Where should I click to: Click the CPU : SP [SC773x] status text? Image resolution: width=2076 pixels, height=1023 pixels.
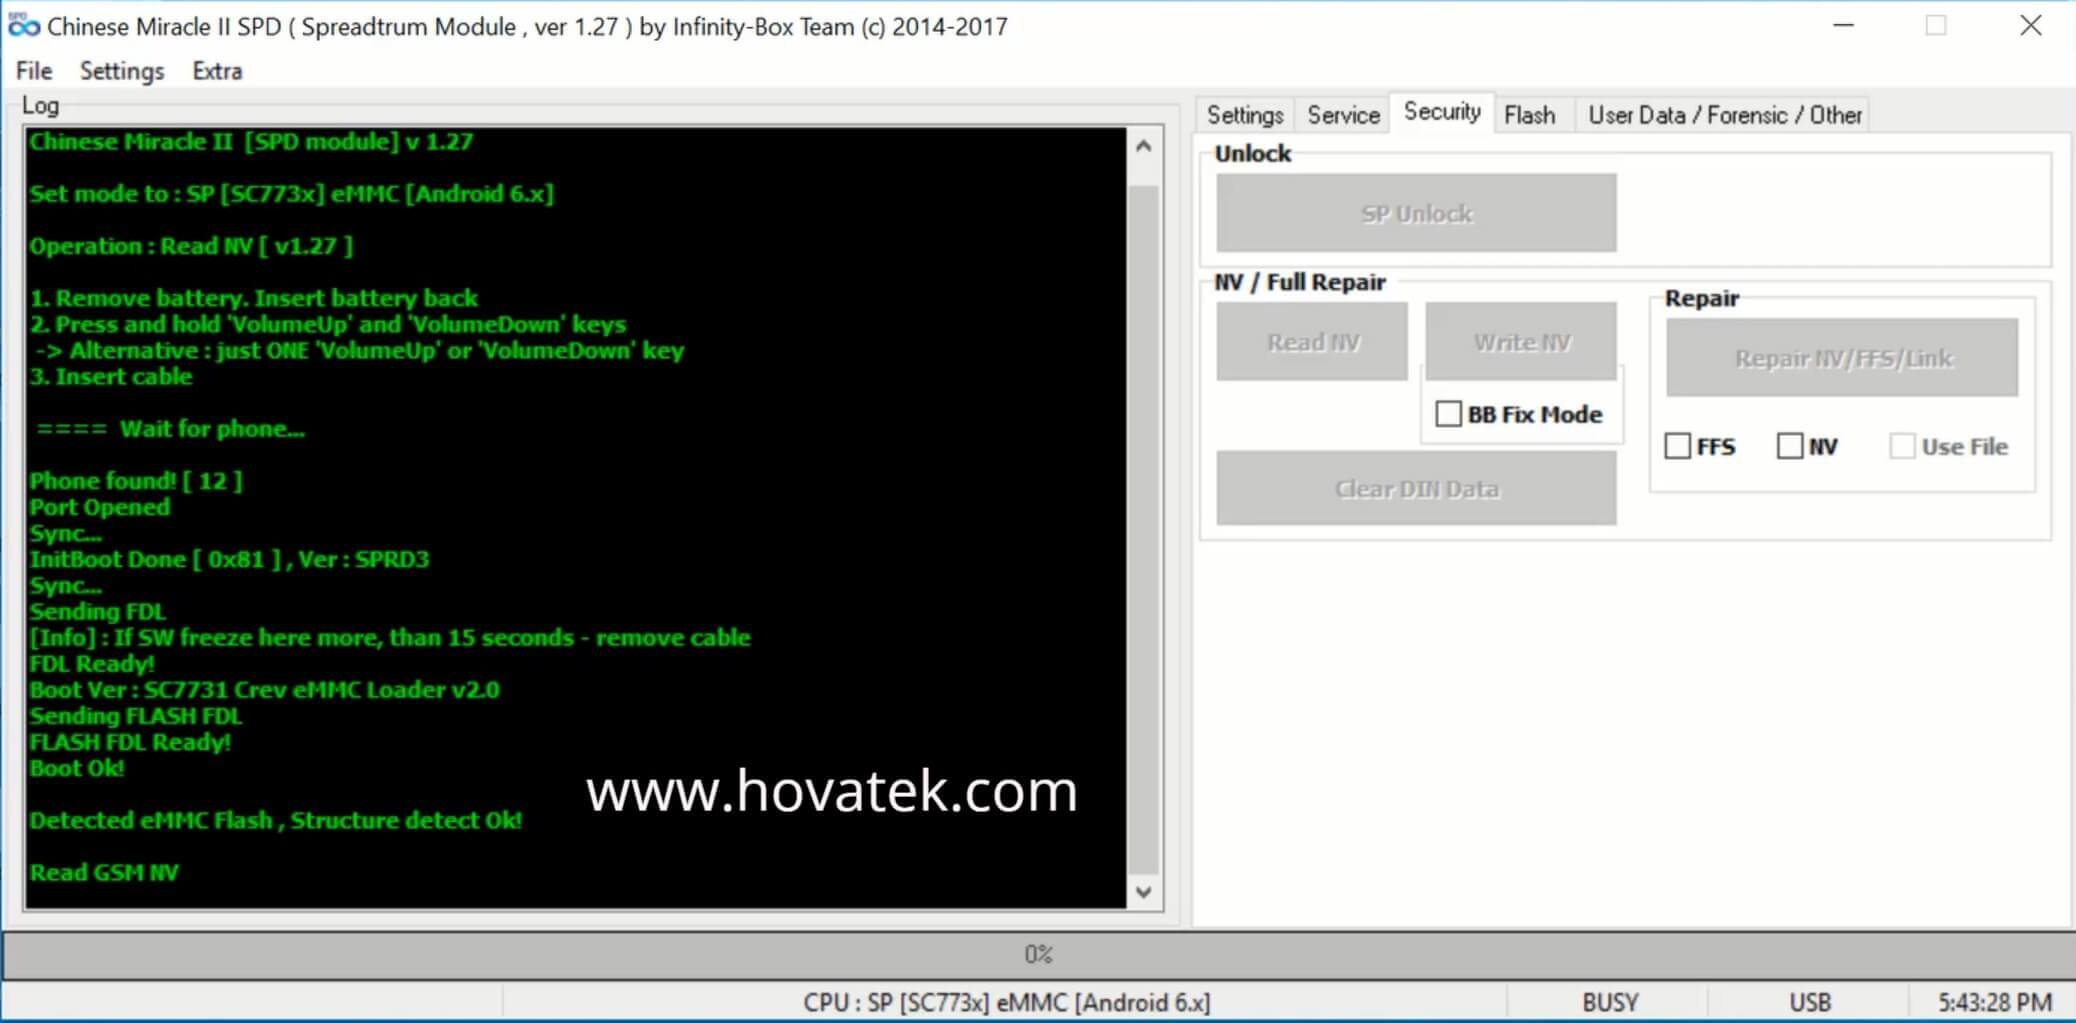point(1006,1002)
